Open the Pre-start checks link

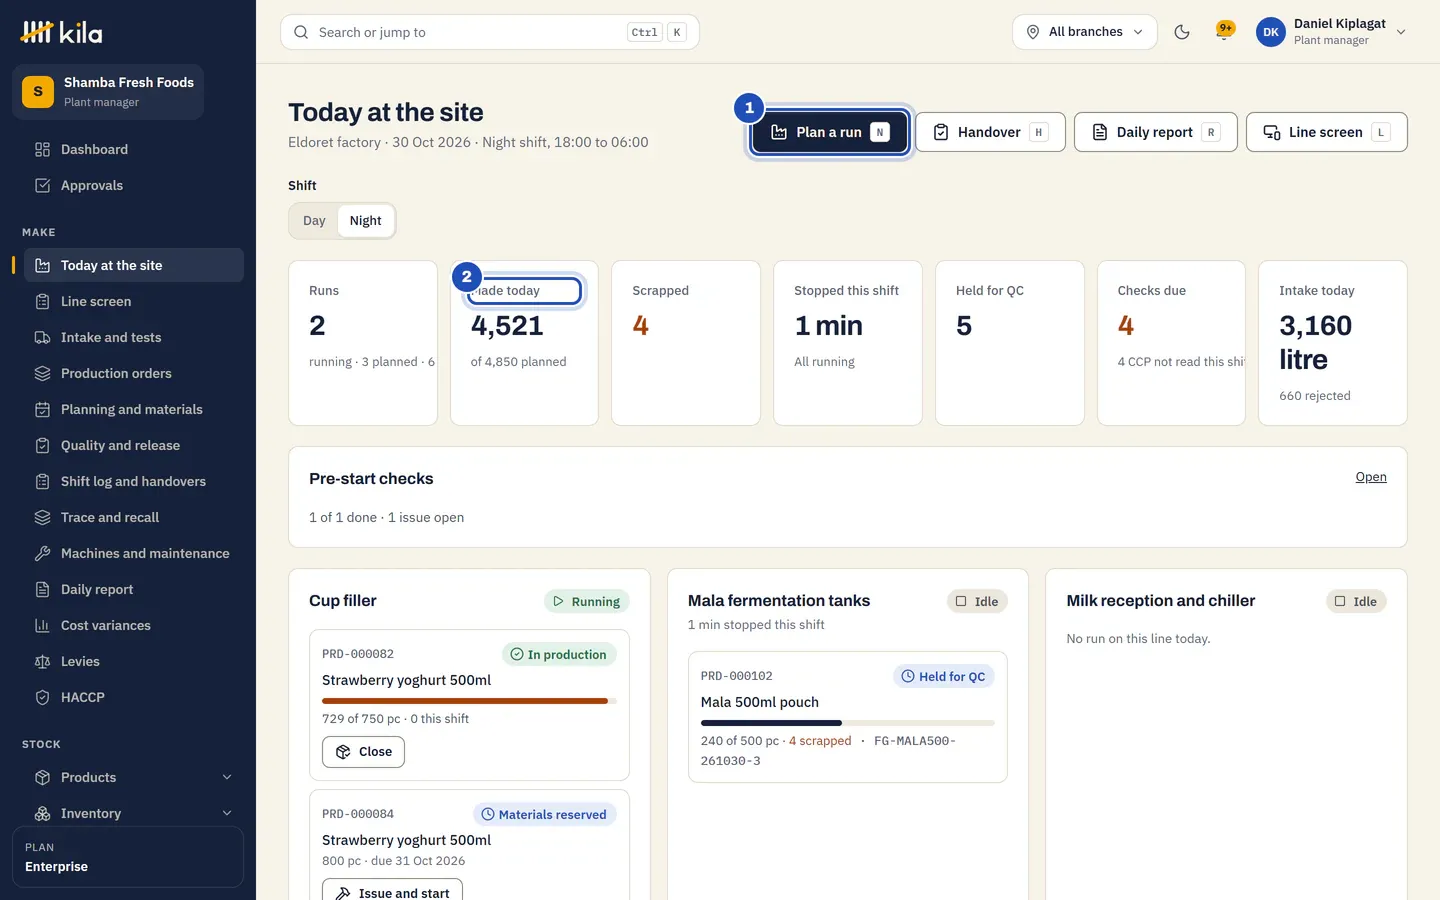1371,477
